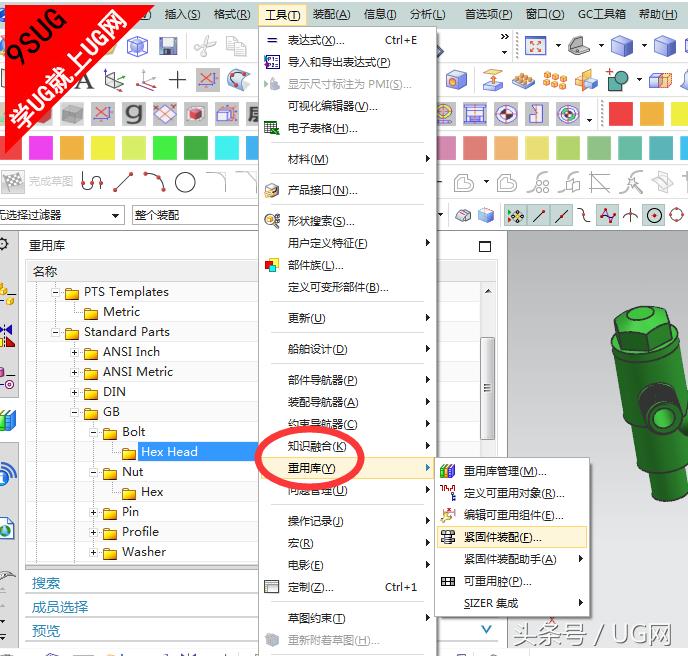Click the Point plus icon

click(x=177, y=80)
